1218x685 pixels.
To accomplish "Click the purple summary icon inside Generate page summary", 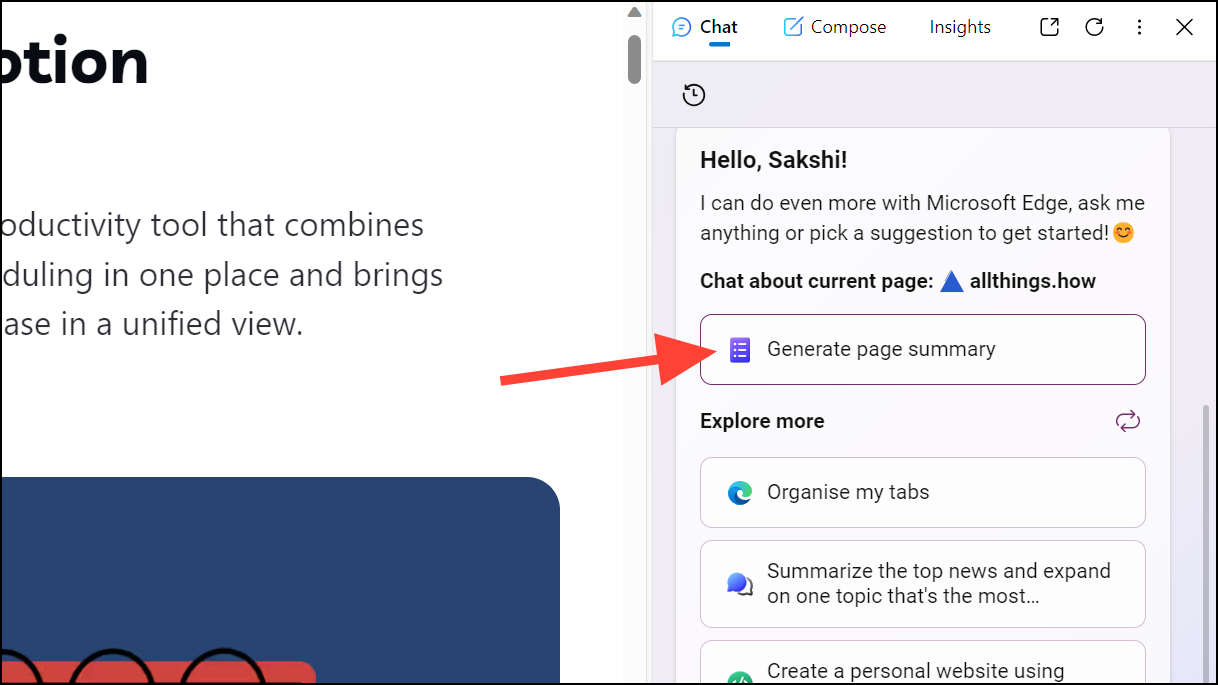I will (739, 349).
